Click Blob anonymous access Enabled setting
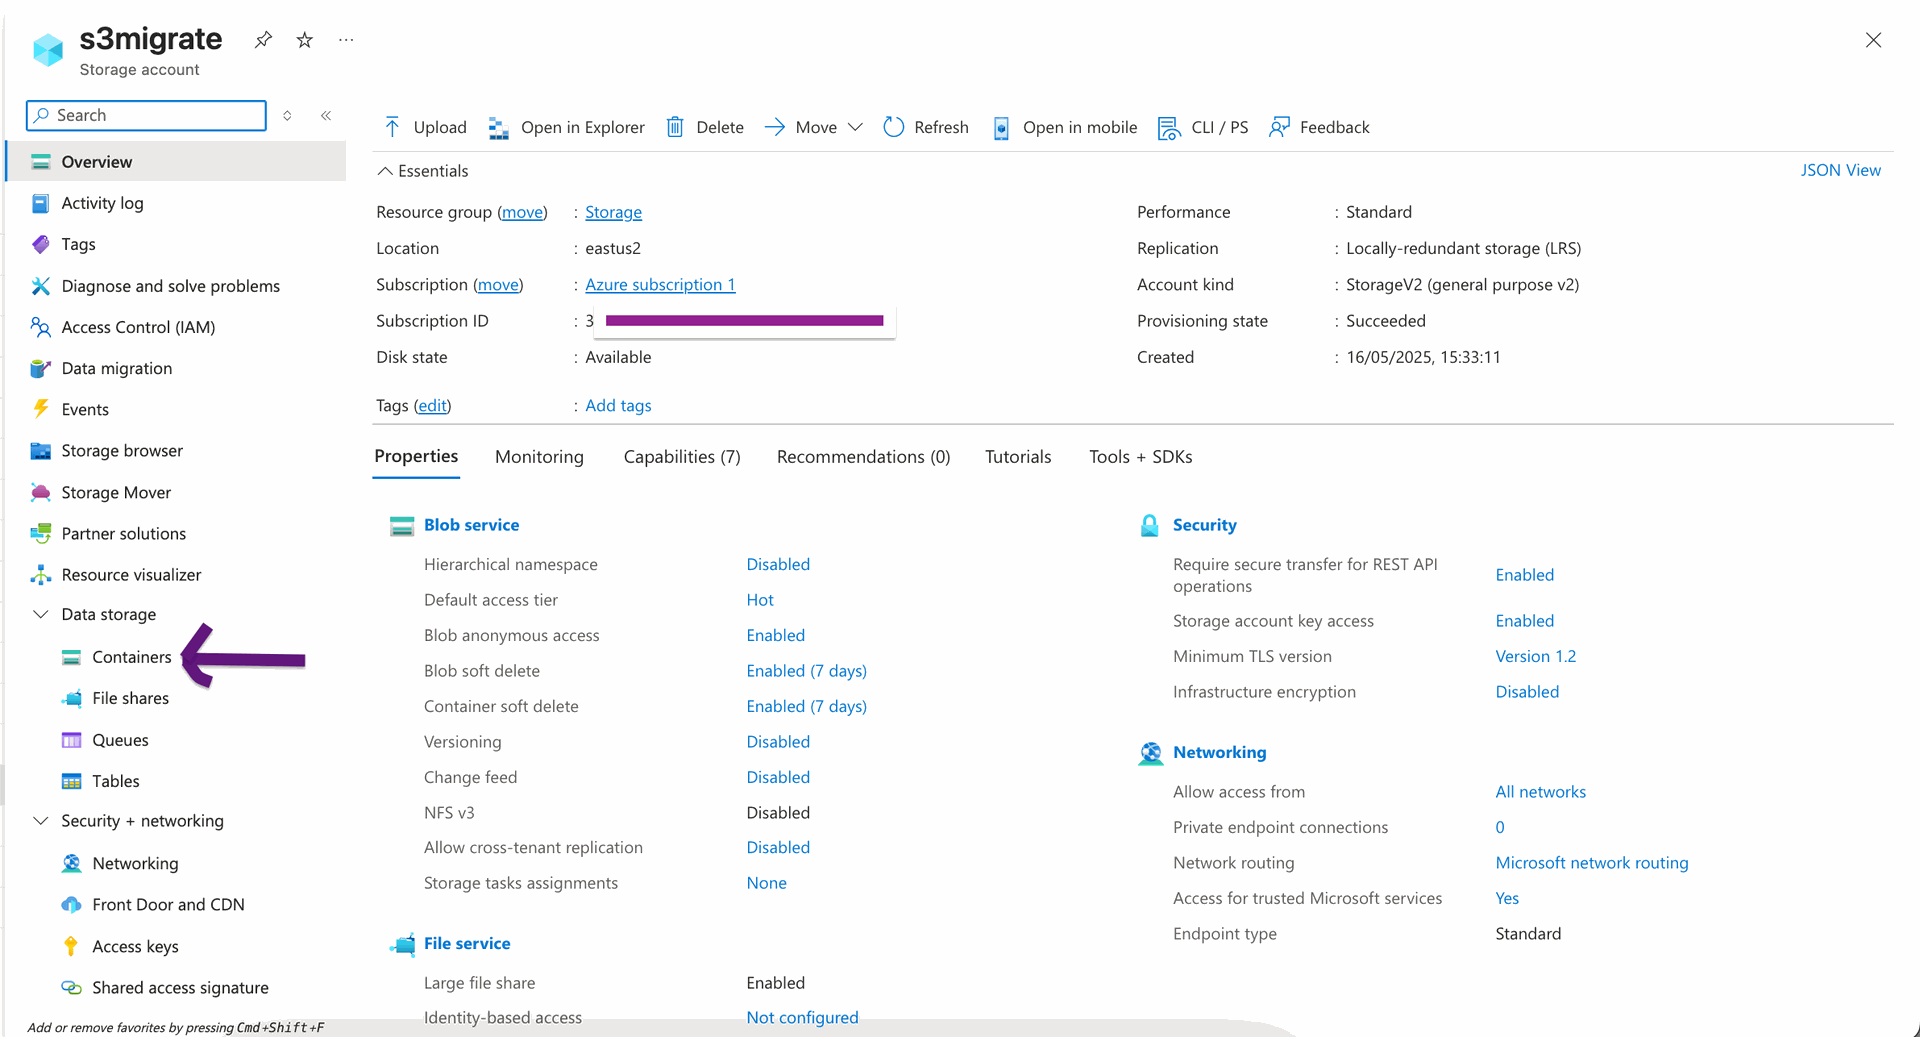The width and height of the screenshot is (1920, 1037). pos(775,635)
